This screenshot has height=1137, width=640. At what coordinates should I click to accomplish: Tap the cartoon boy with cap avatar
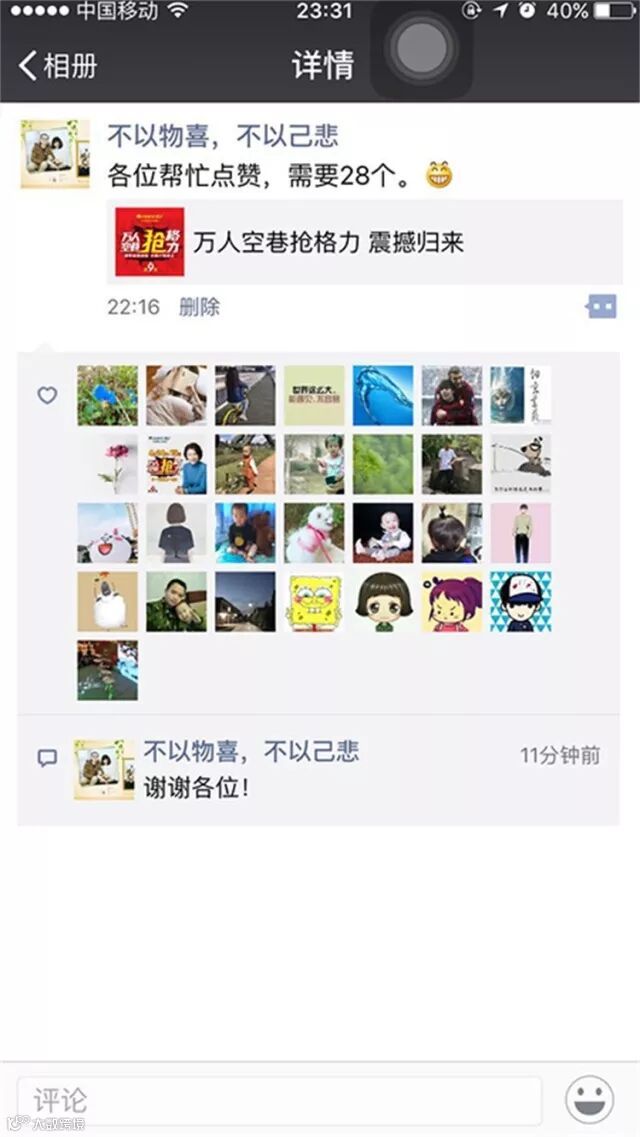tap(520, 601)
